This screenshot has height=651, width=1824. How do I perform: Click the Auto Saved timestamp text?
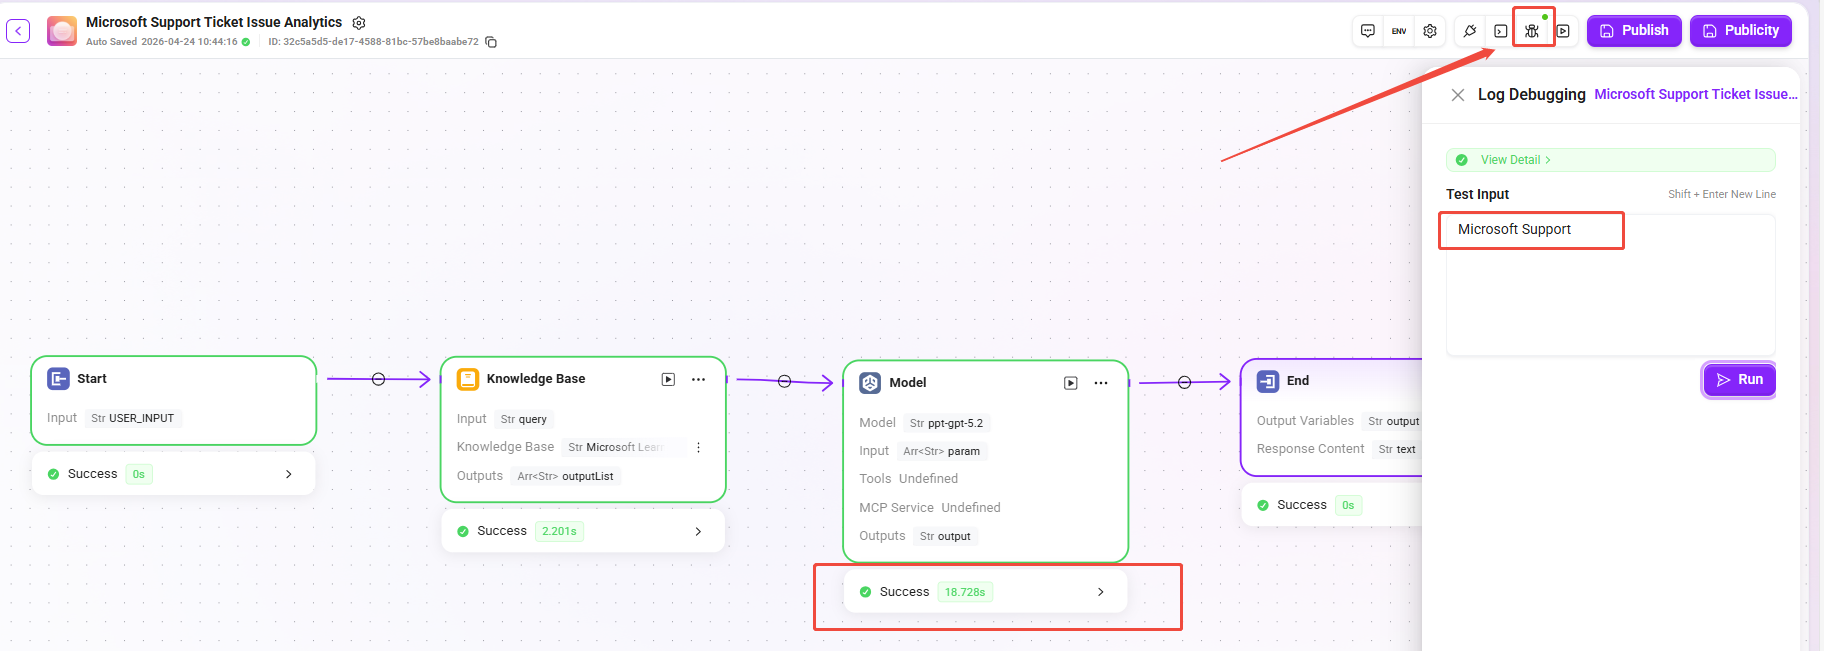(162, 42)
